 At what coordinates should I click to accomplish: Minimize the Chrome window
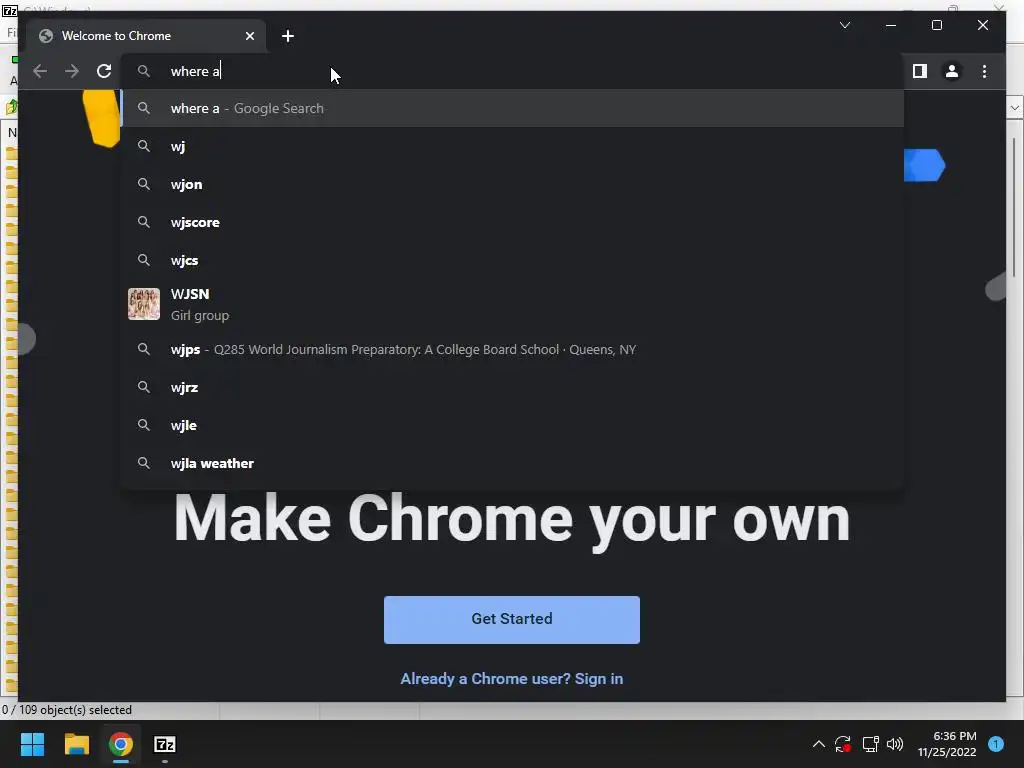891,25
